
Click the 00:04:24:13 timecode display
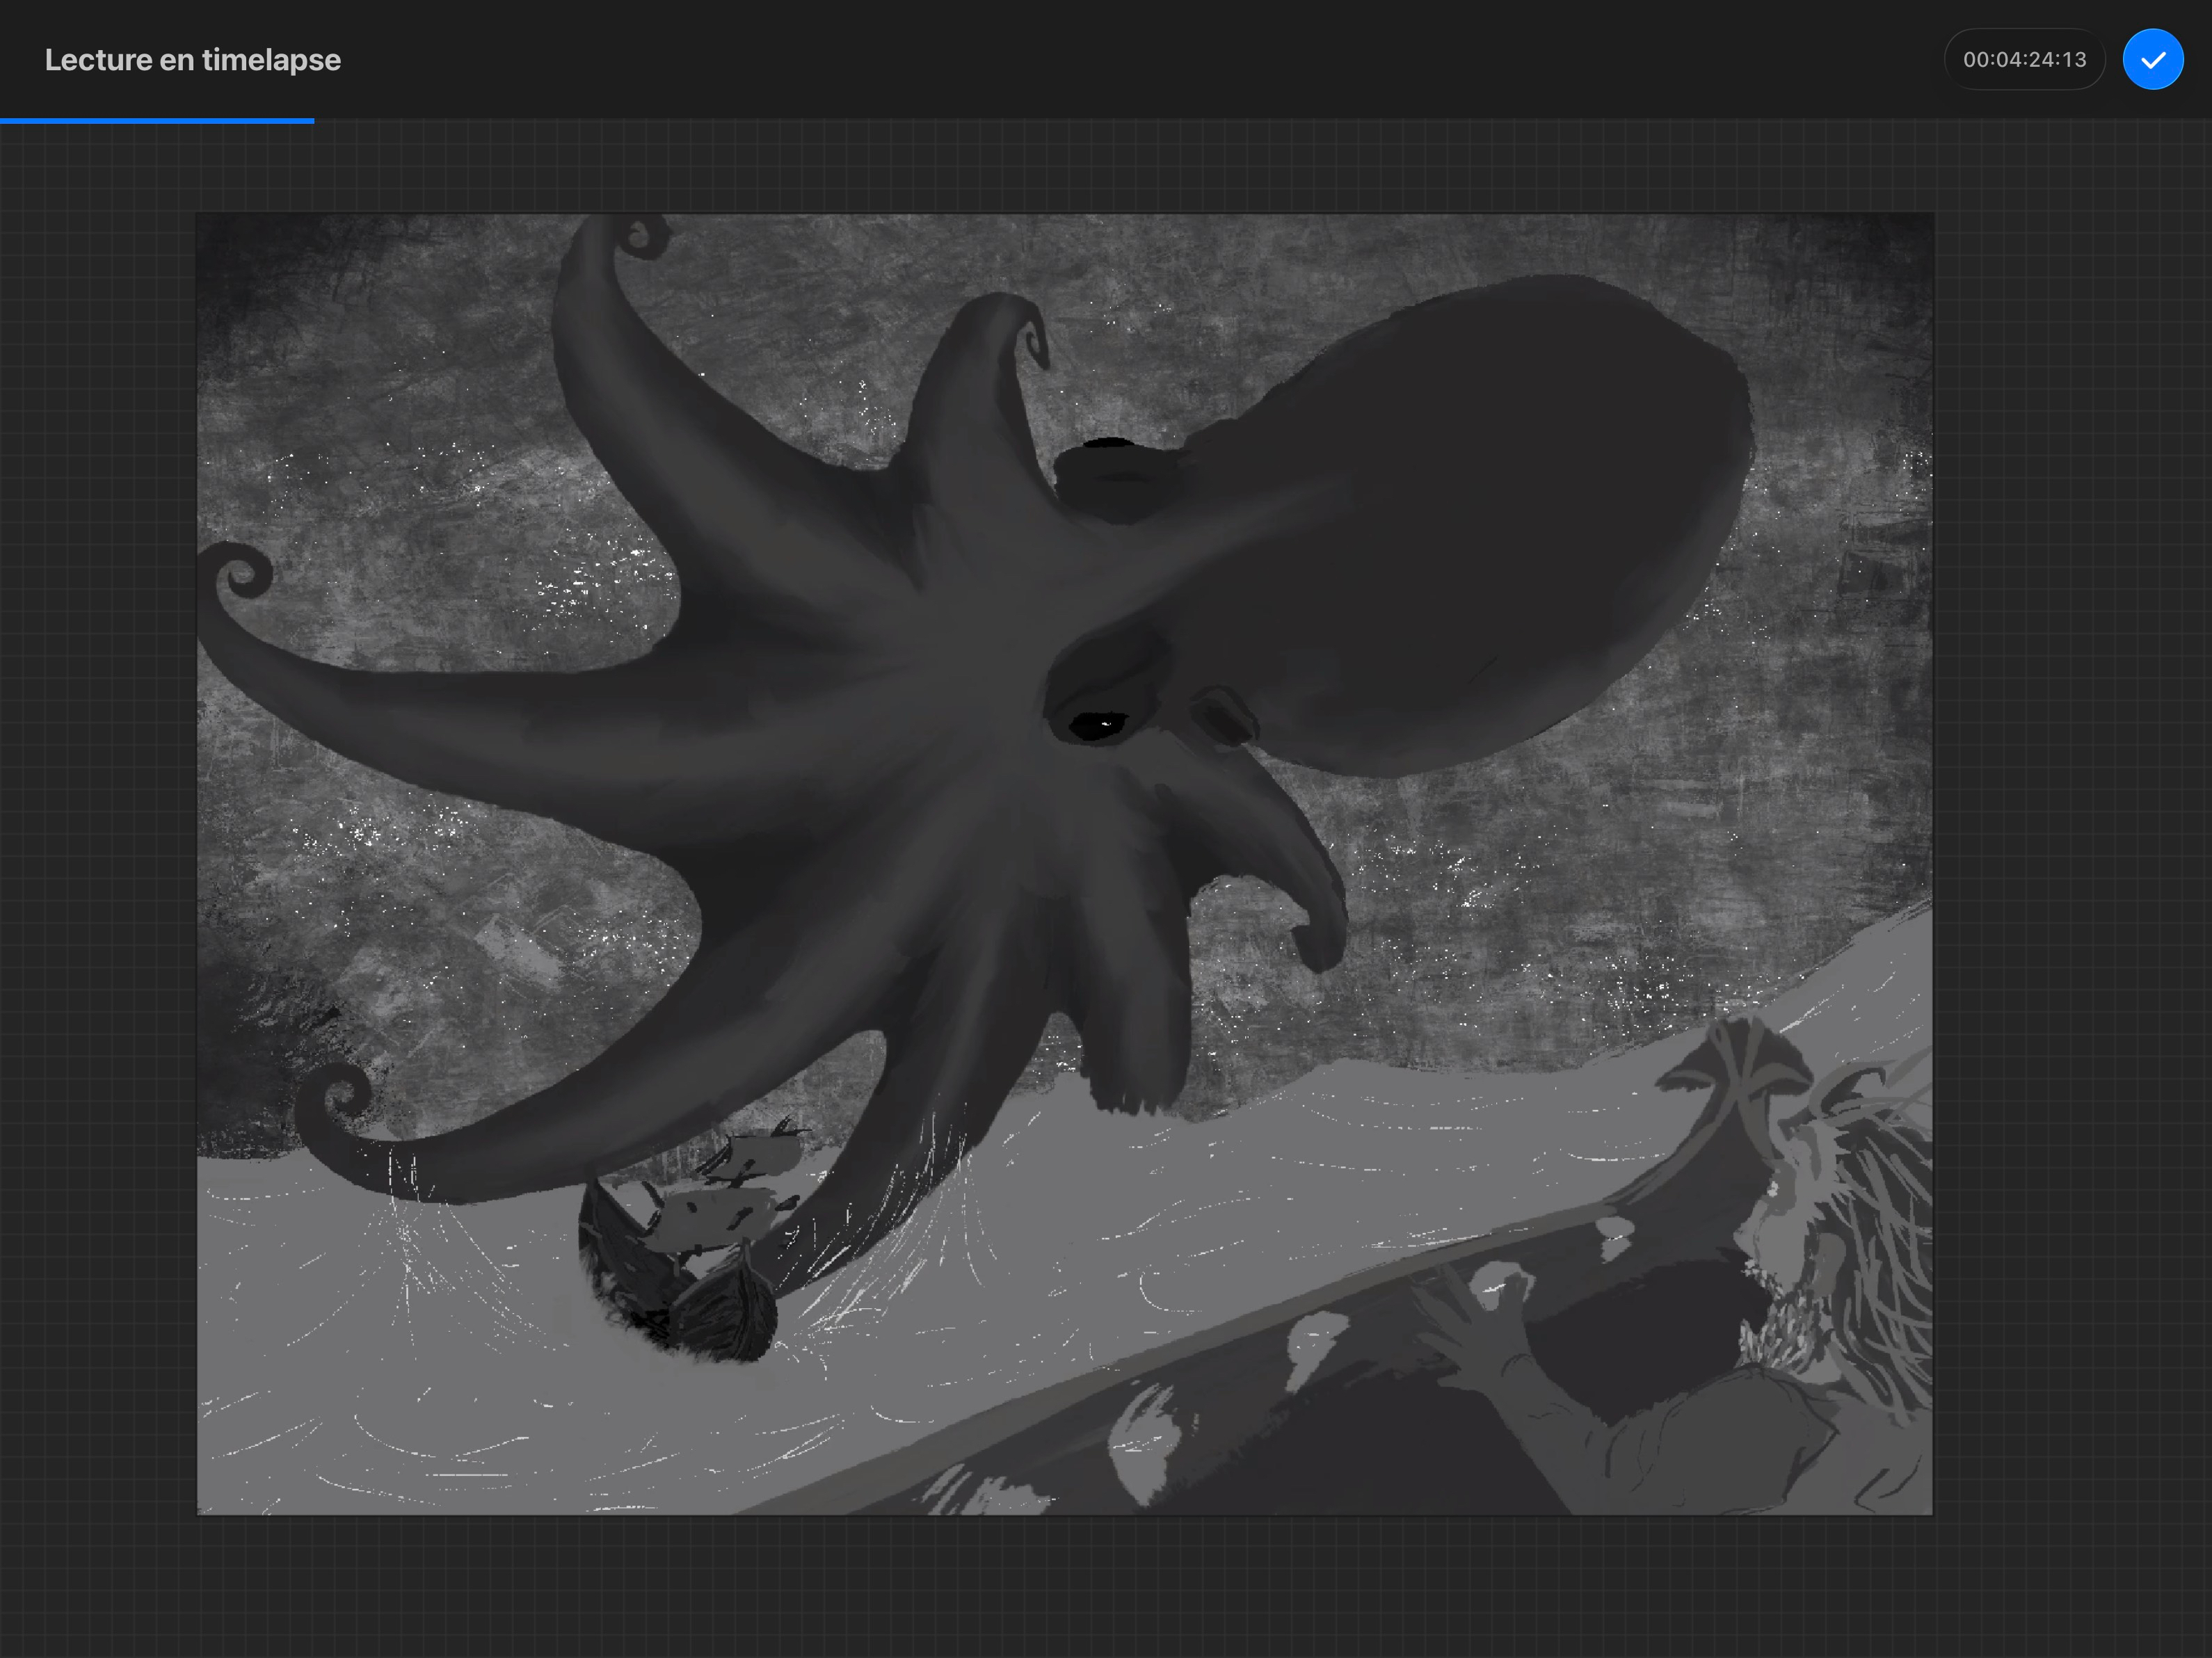[x=2024, y=60]
